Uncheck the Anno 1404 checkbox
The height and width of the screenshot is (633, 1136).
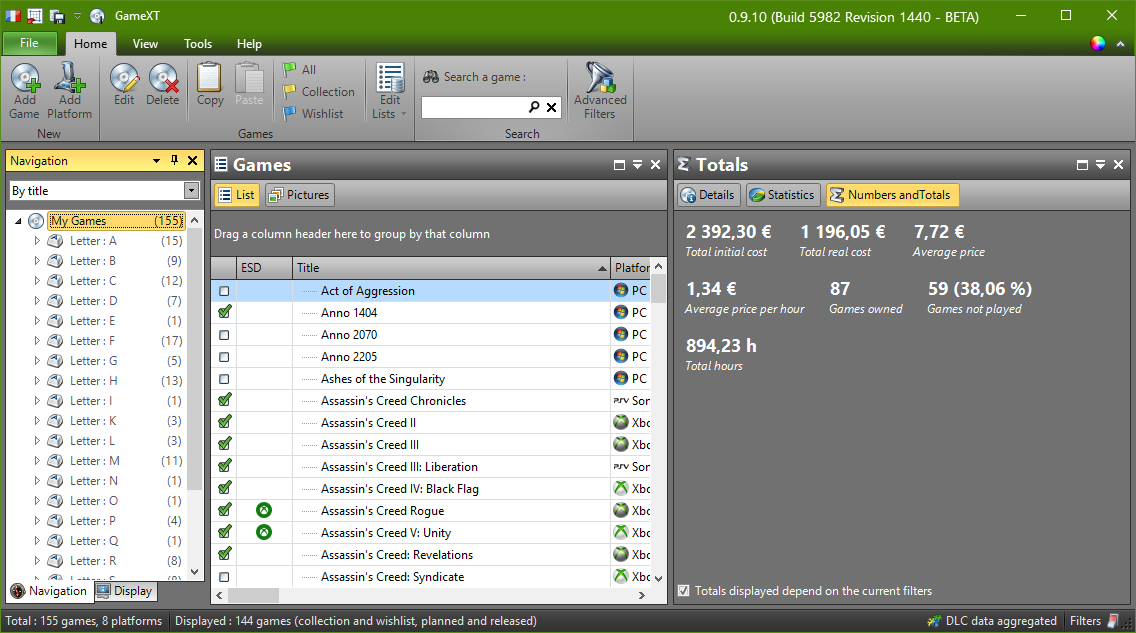click(224, 313)
